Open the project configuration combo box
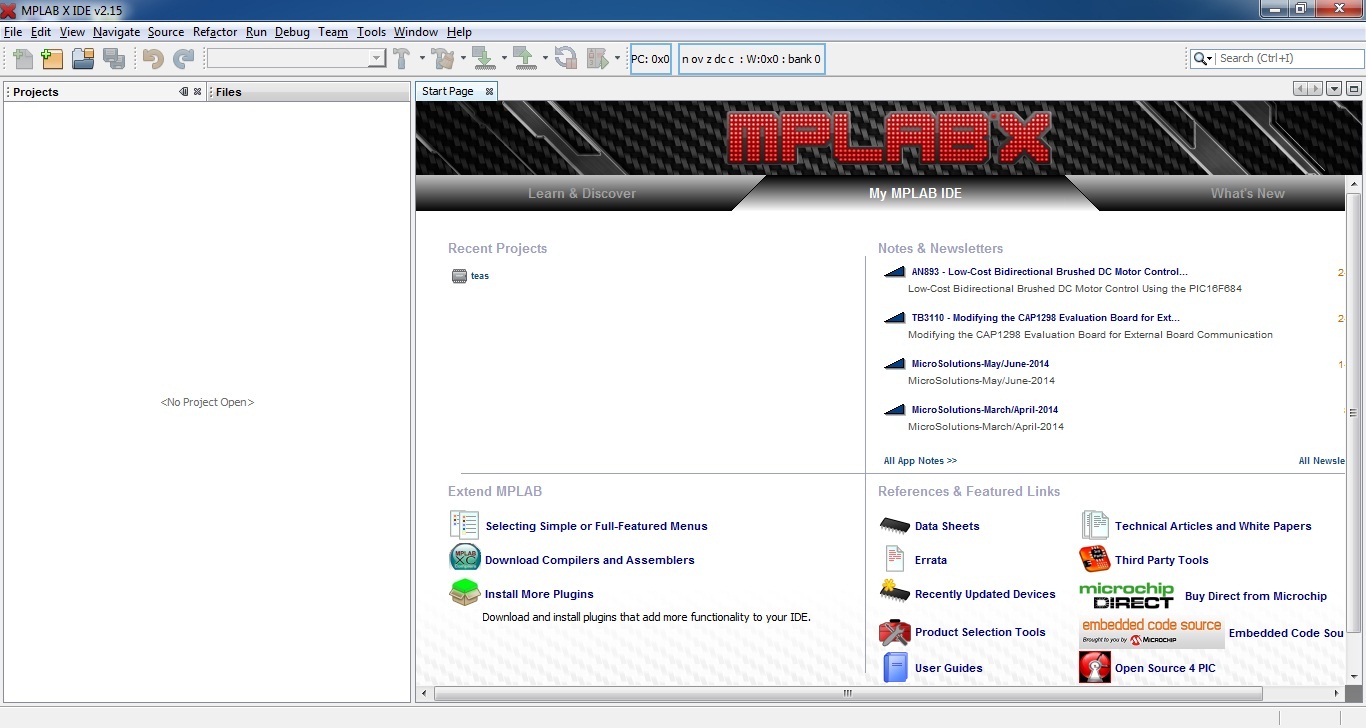Screen dimensions: 1366x728 (x=296, y=59)
